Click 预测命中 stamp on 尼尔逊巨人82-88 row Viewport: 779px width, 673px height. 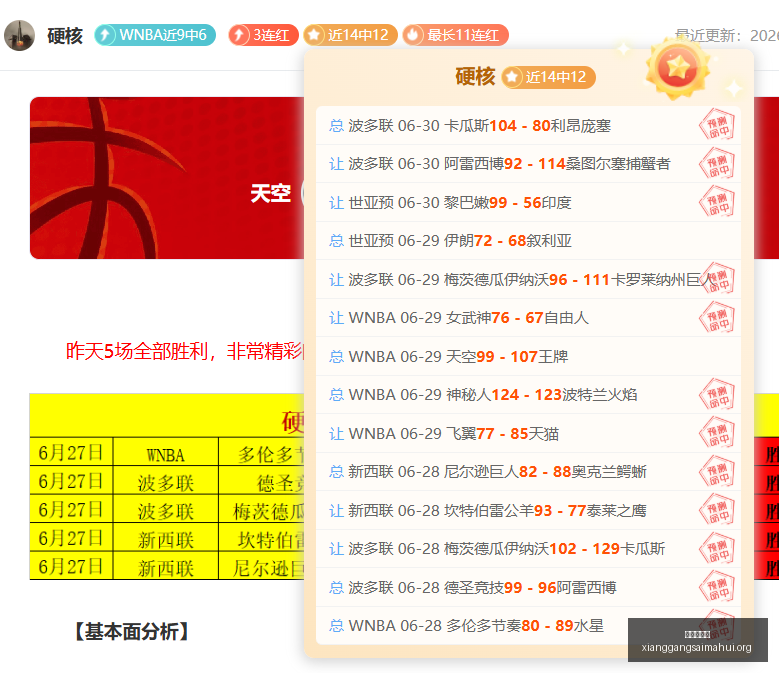(x=717, y=471)
